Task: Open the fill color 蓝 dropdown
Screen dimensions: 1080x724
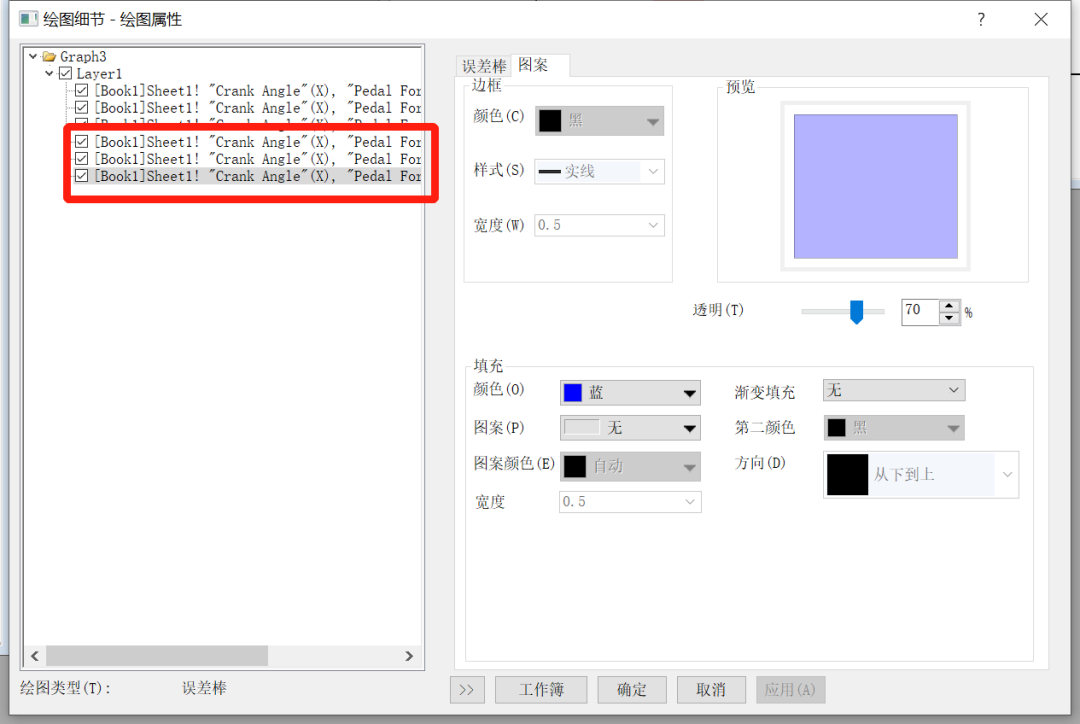Action: [630, 393]
